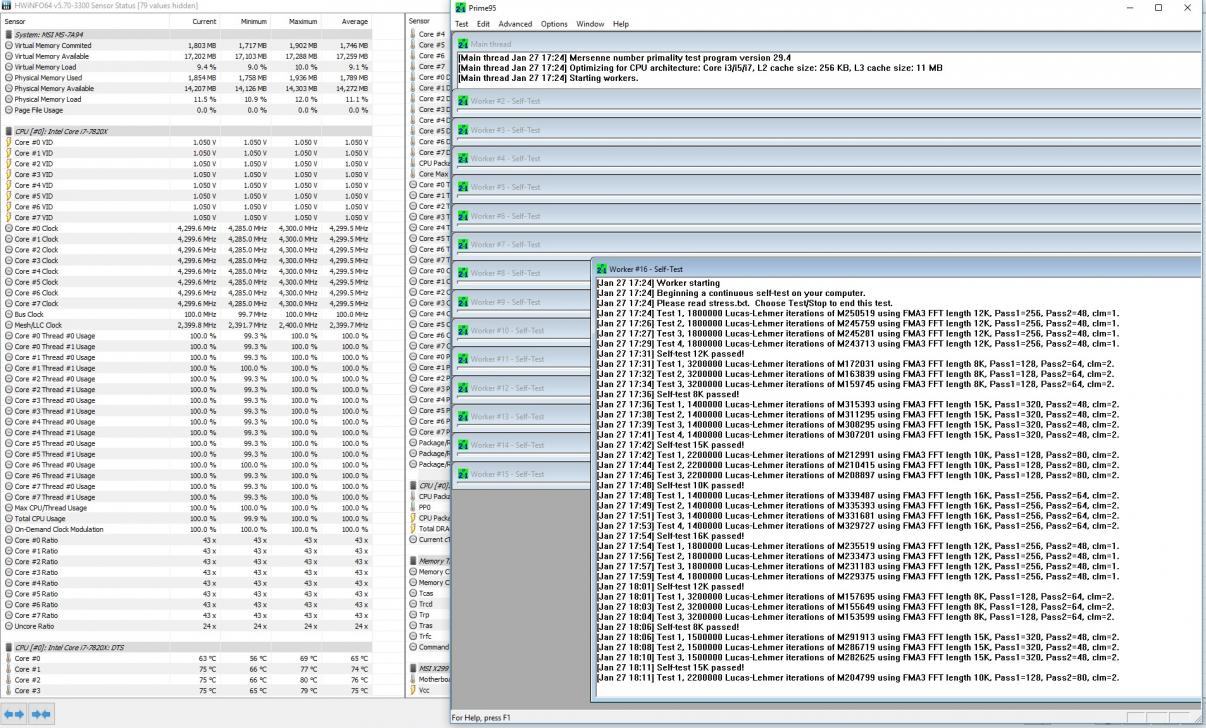Click the Main thread window icon in Prime95
The width and height of the screenshot is (1206, 728).
(x=463, y=44)
